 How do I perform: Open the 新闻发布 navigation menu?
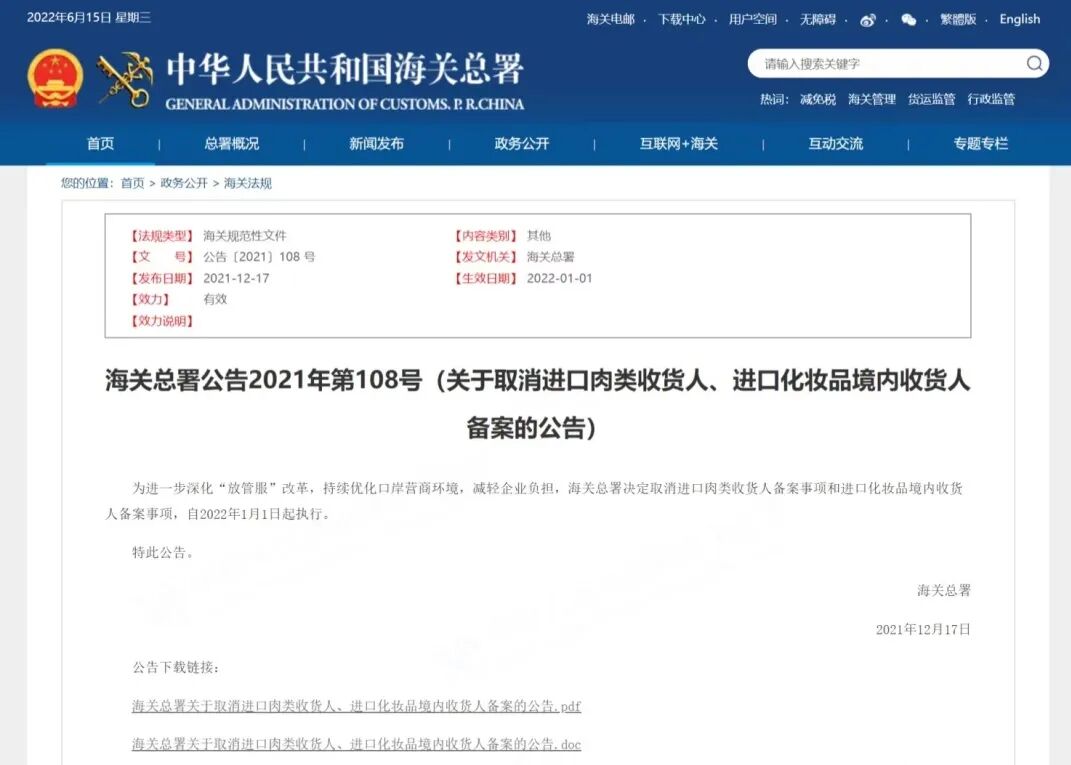[376, 143]
